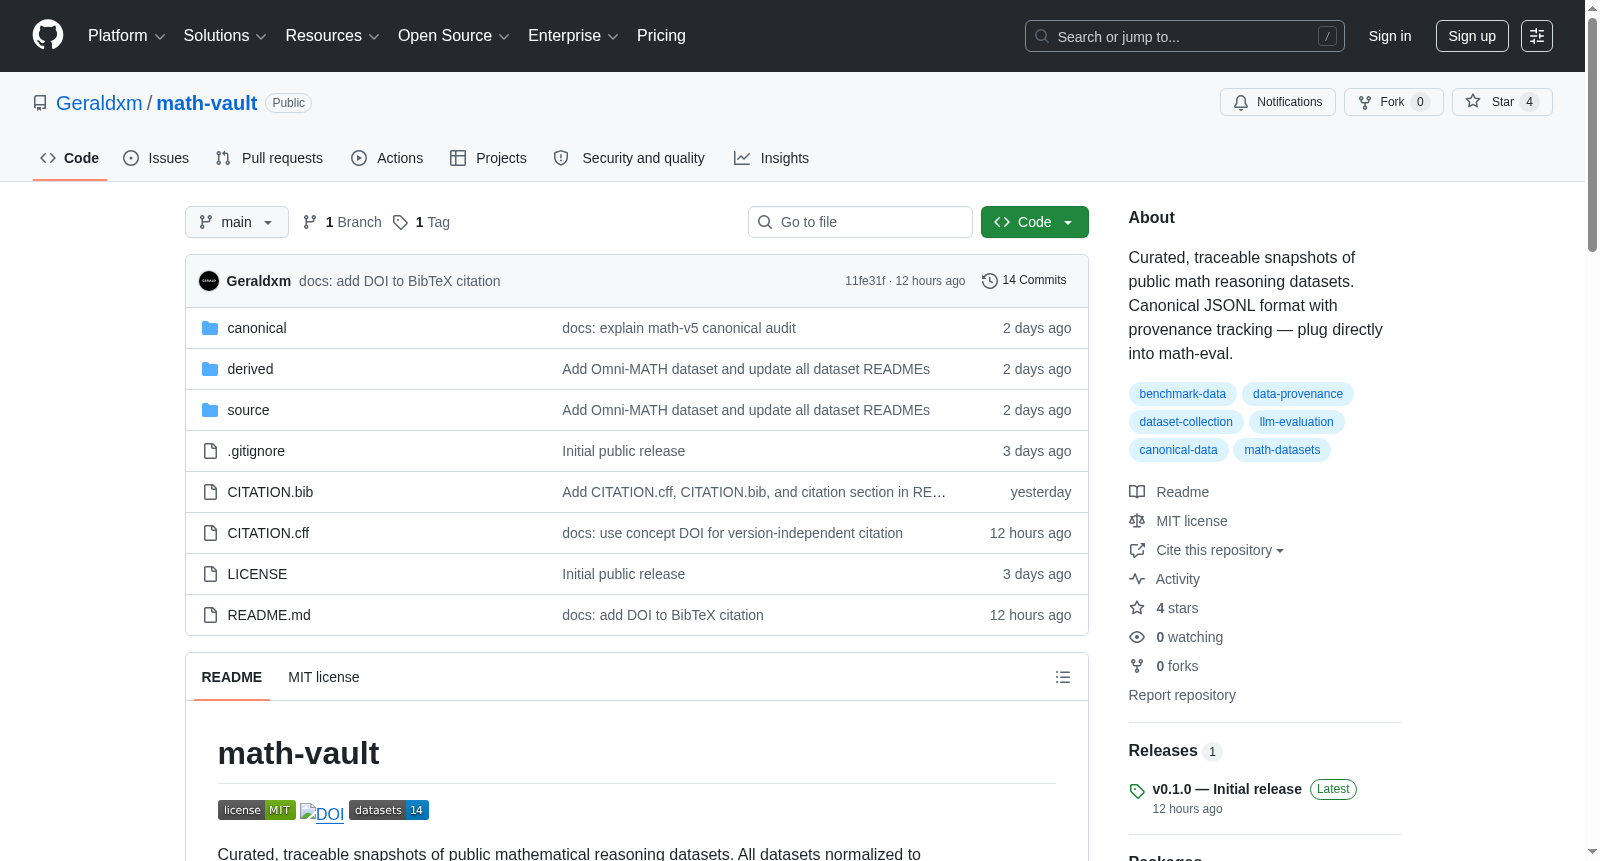Screen dimensions: 1600x861
Task: Click commit hash 11fe31f
Action: (865, 281)
